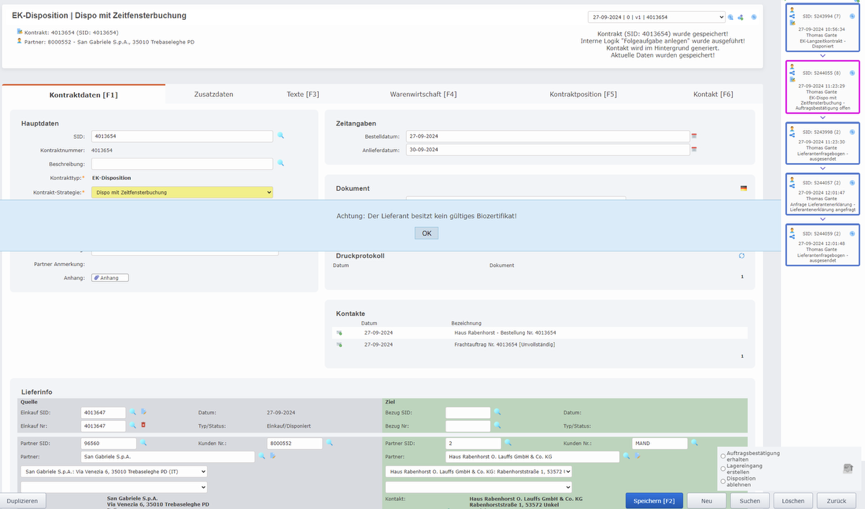The image size is (865, 509).
Task: Refresh the Druckprotokoll list
Action: 741,256
